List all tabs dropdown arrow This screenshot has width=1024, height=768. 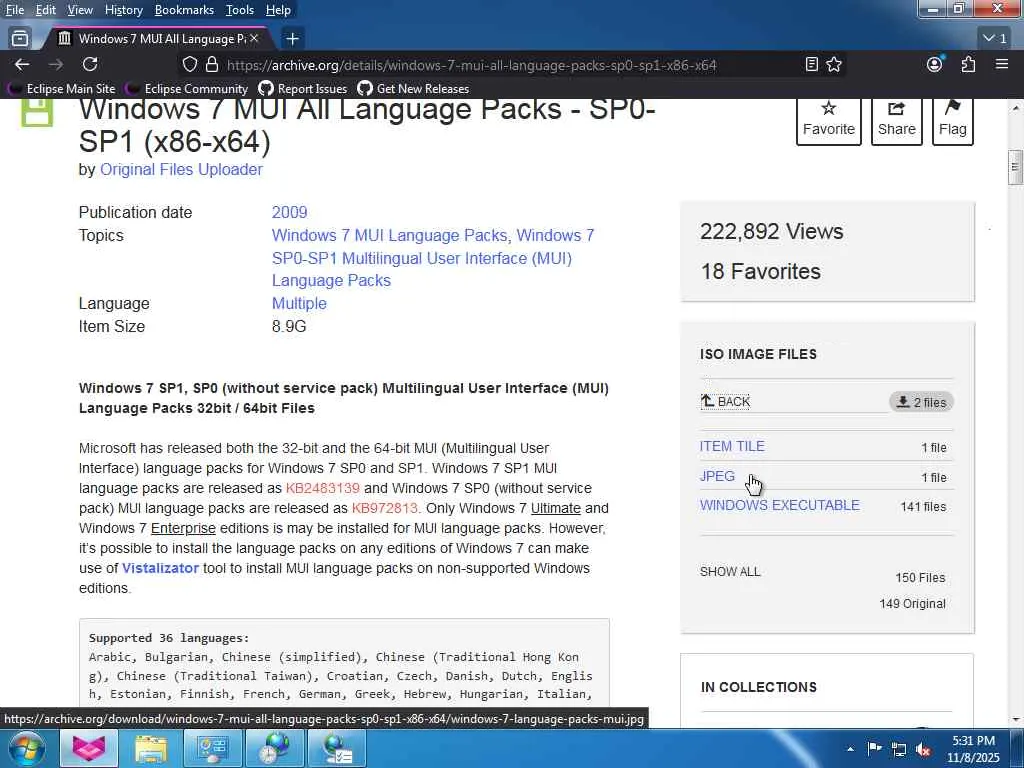click(x=995, y=39)
